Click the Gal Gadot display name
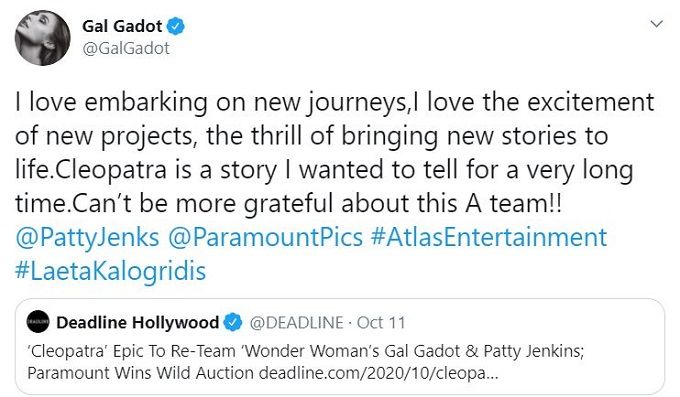Image resolution: width=680 pixels, height=397 pixels. (122, 26)
